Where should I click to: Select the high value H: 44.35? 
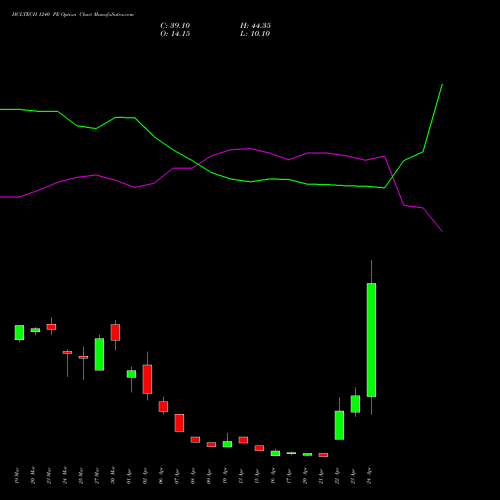[x=255, y=26]
